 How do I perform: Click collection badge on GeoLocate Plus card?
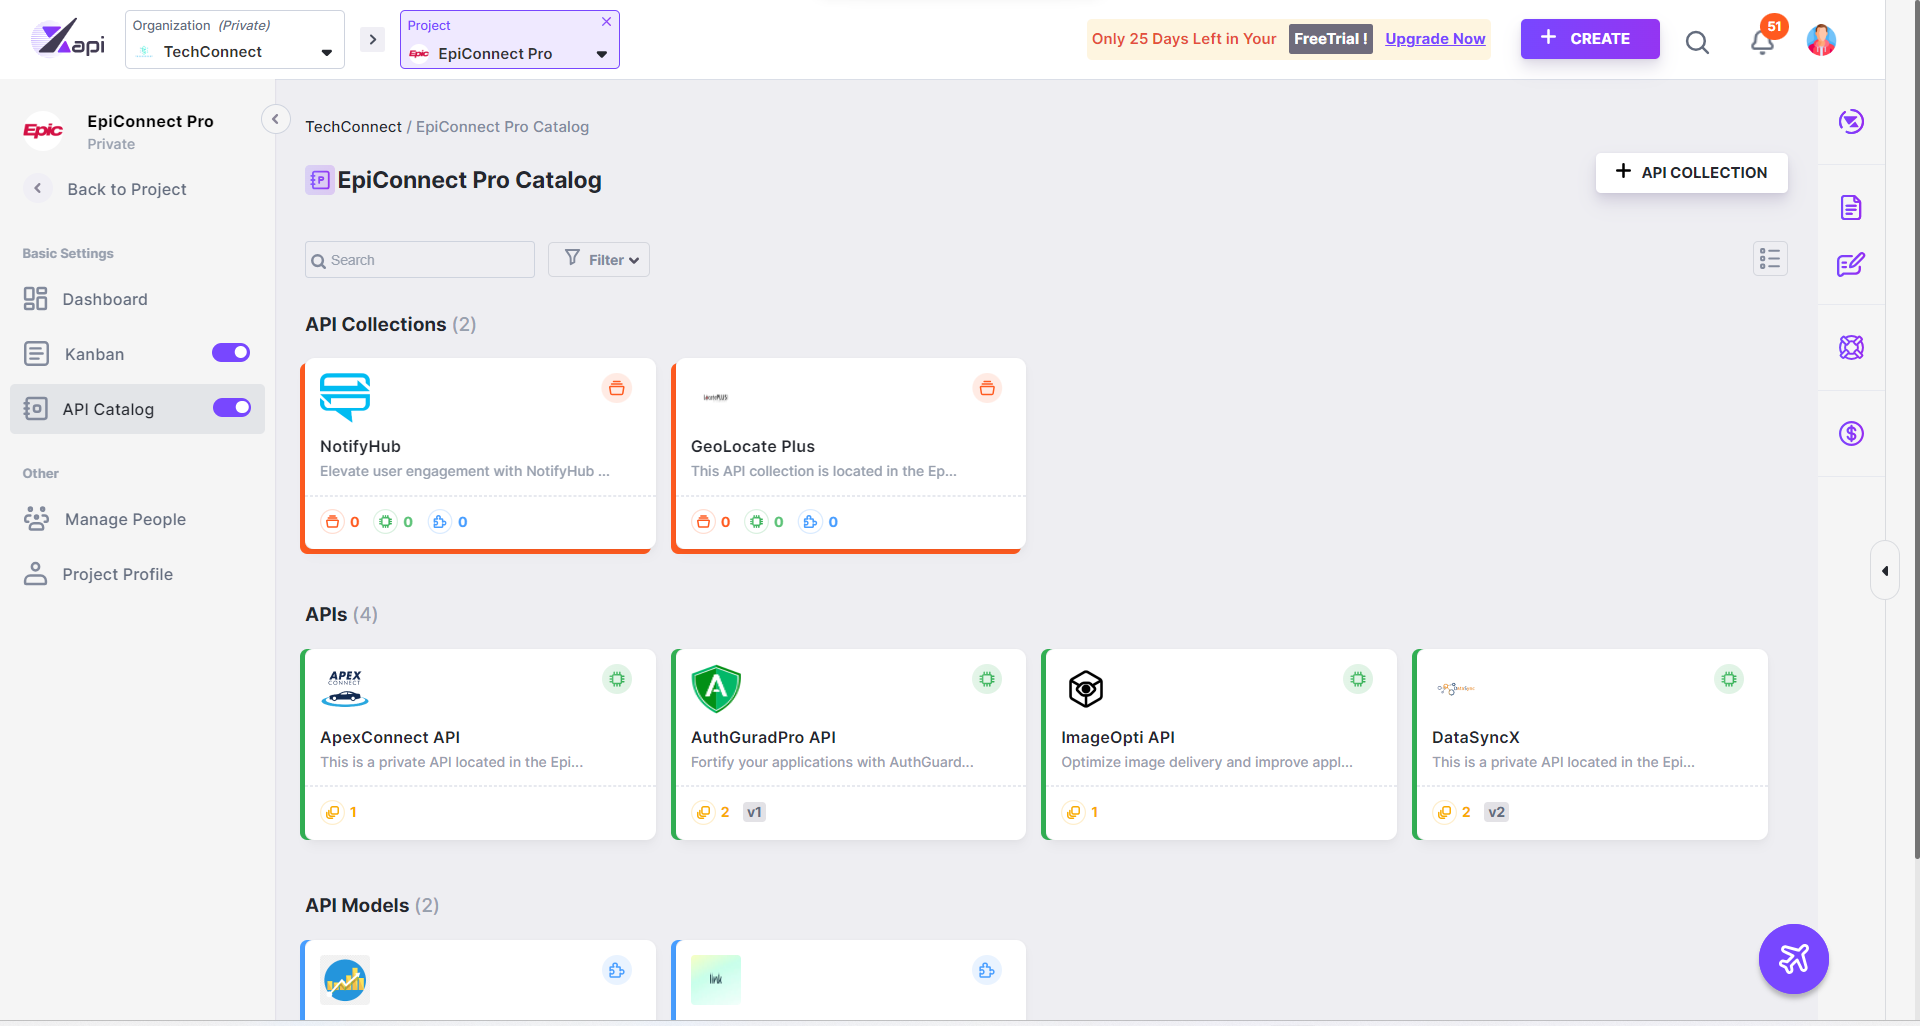click(x=987, y=388)
